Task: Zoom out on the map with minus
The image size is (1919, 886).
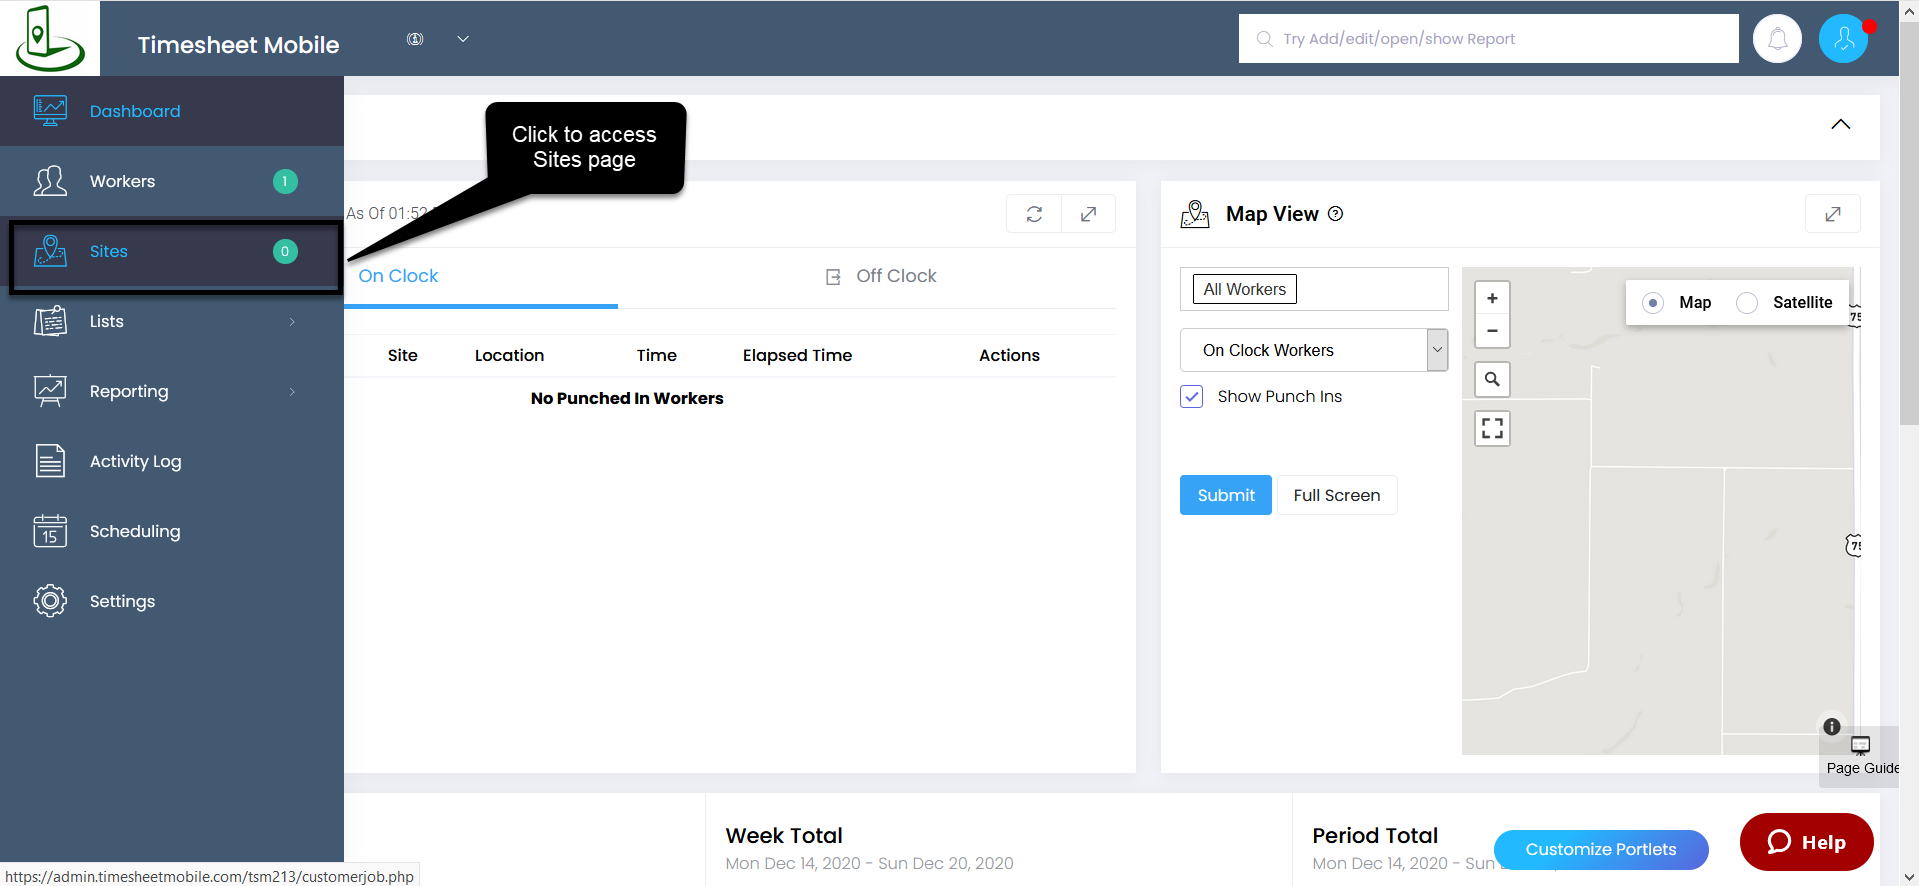Action: (1492, 331)
